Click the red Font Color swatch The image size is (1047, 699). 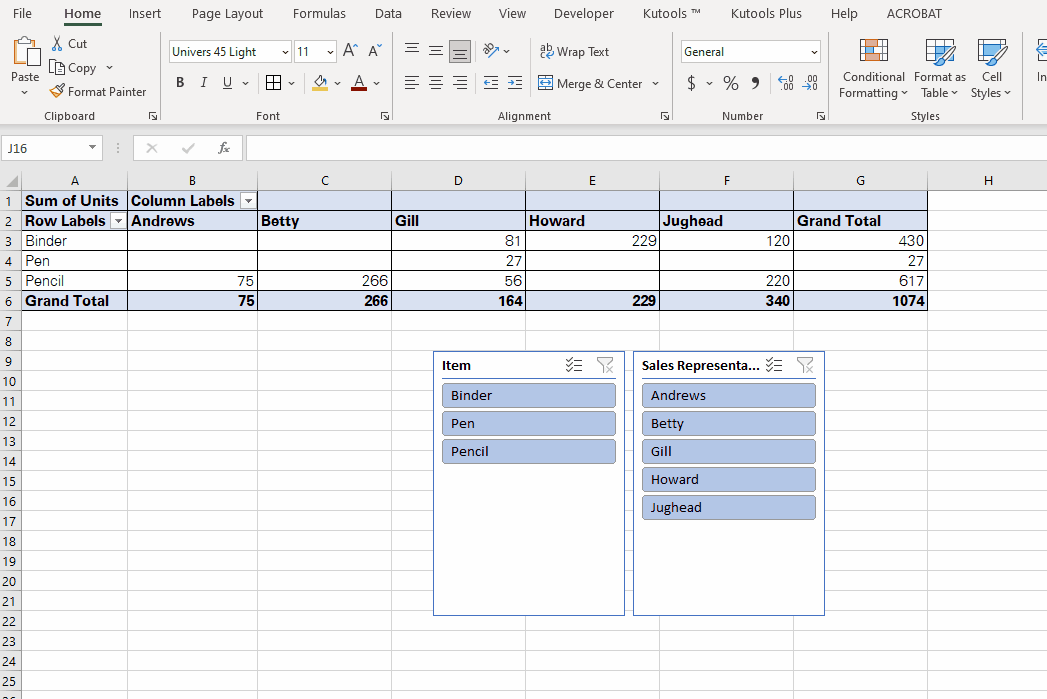point(358,83)
